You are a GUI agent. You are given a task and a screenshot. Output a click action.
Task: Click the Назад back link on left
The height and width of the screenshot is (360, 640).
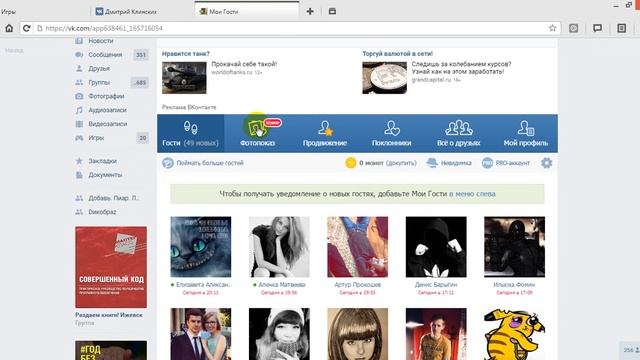[14, 51]
